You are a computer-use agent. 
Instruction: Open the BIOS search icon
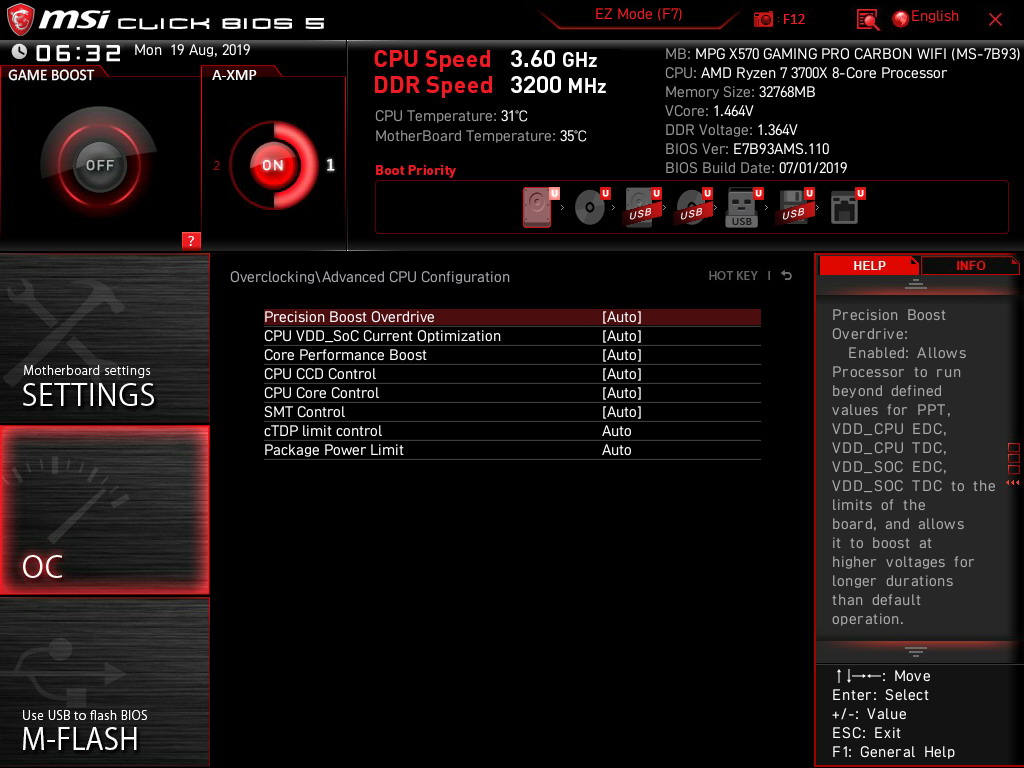867,20
